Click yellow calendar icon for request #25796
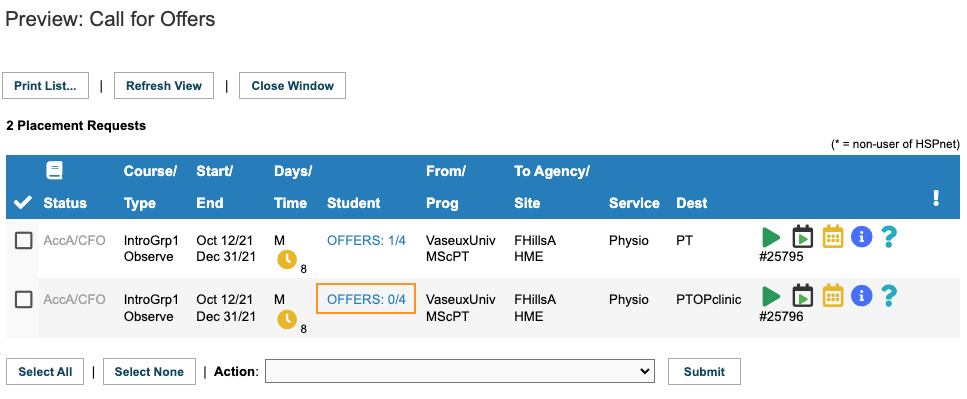 pyautogui.click(x=833, y=295)
